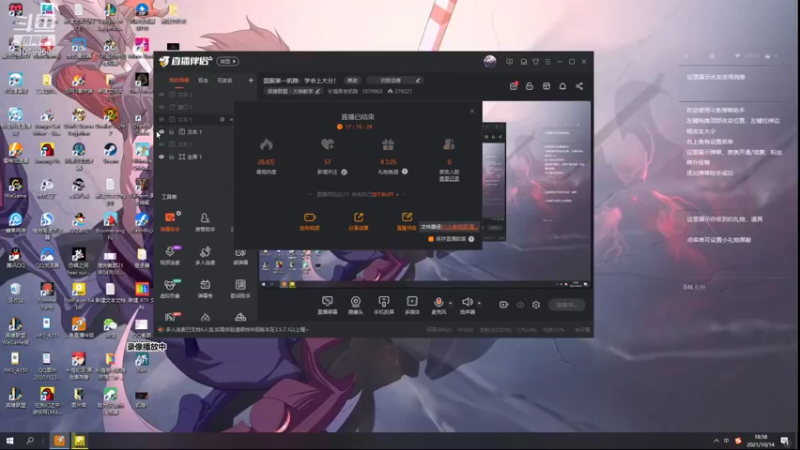Toggle the lock on 全屏 1 layer

pos(171,157)
